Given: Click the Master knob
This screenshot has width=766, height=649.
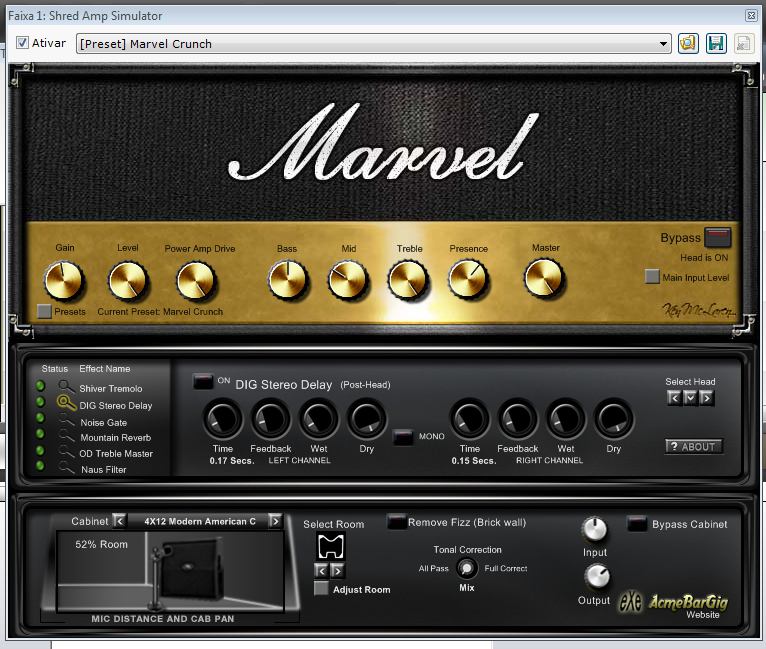Looking at the screenshot, I should 544,278.
